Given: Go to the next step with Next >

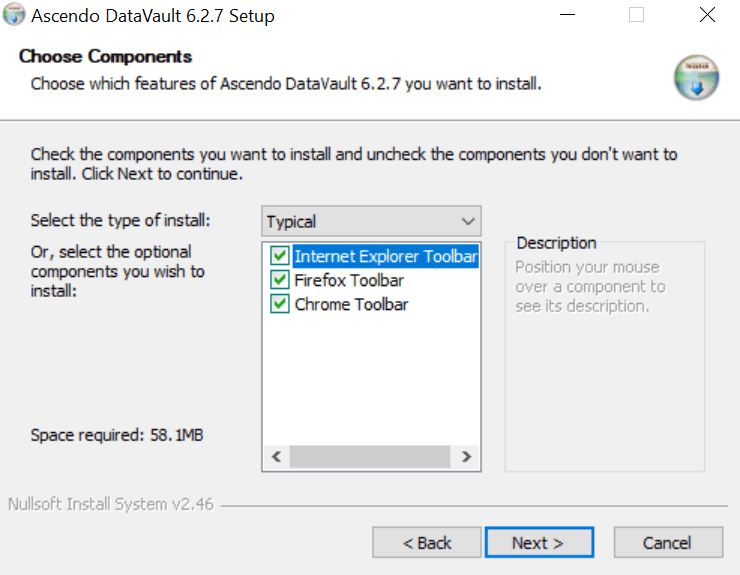Looking at the screenshot, I should point(539,542).
